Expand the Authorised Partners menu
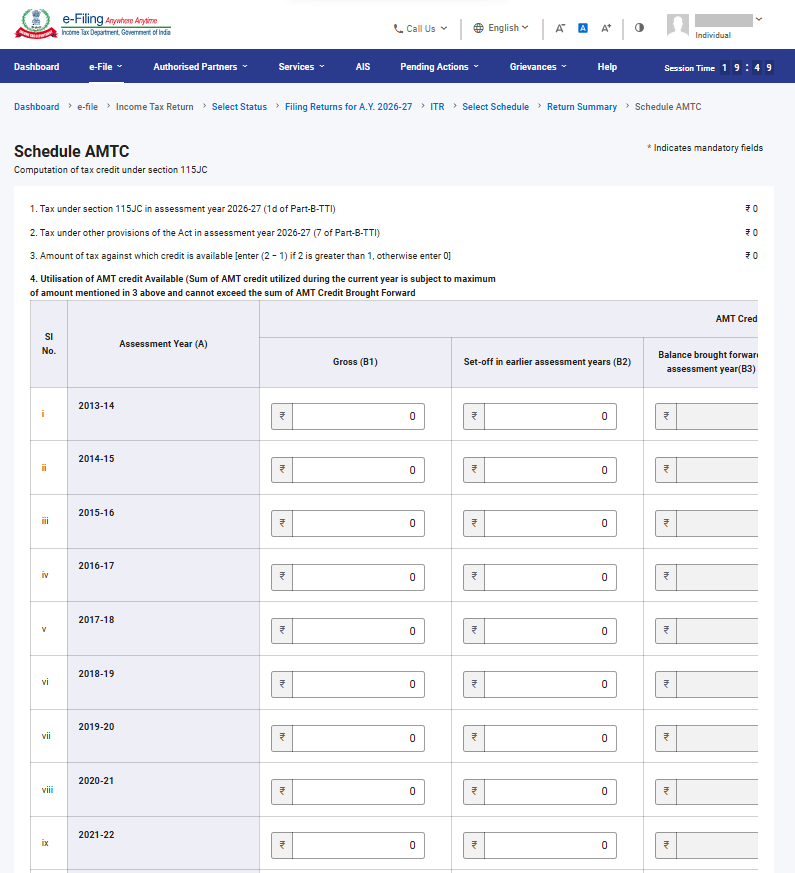795x873 pixels. [x=200, y=67]
